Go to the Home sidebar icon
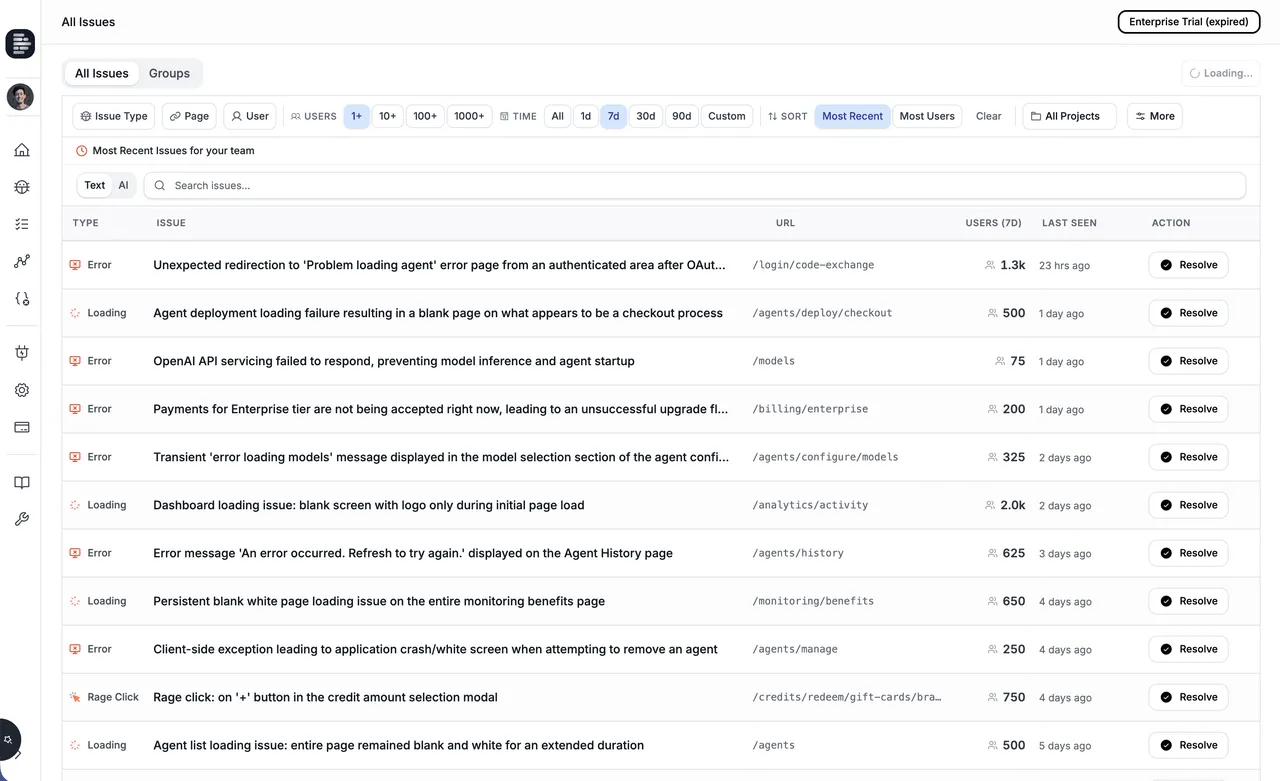Screen dimensions: 1280x781 (21, 150)
